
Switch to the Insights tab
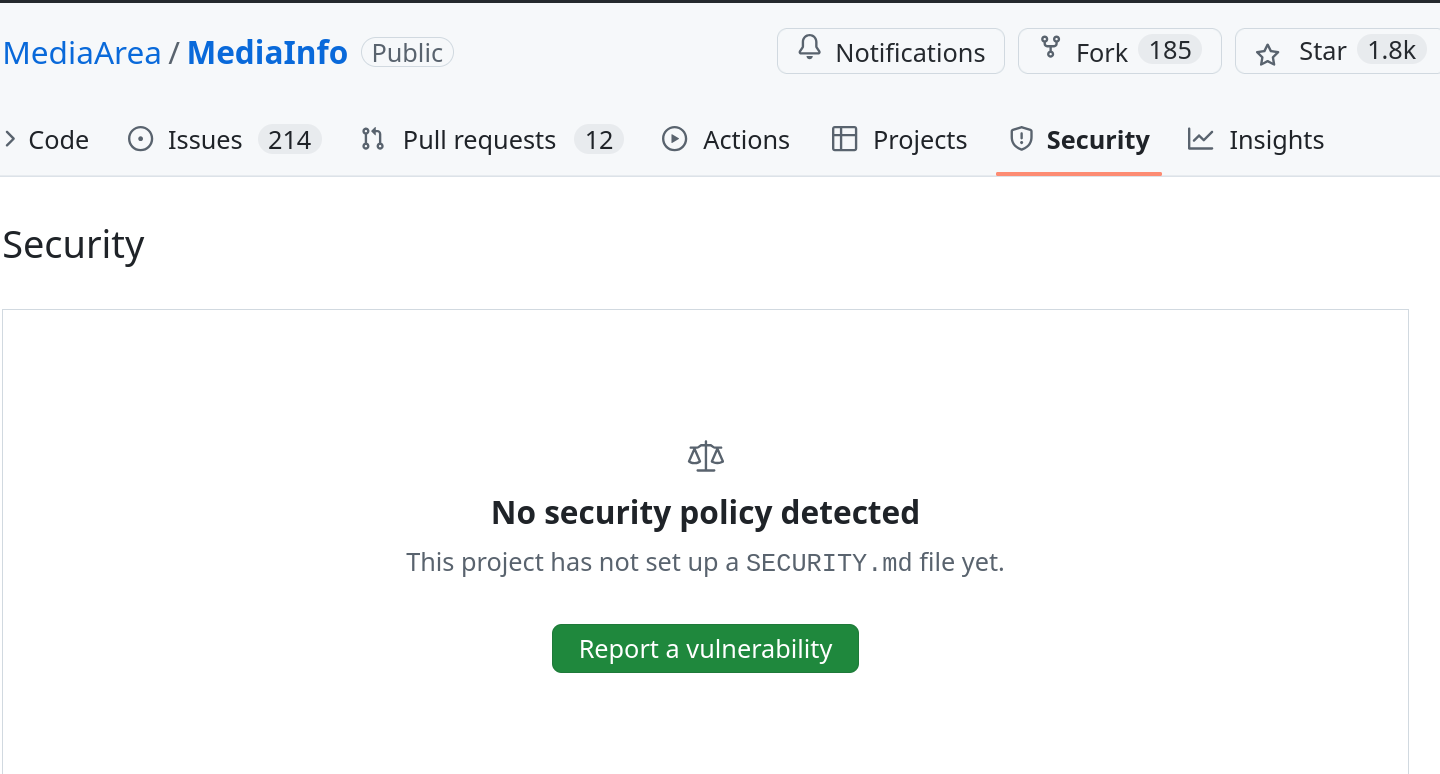[1276, 140]
